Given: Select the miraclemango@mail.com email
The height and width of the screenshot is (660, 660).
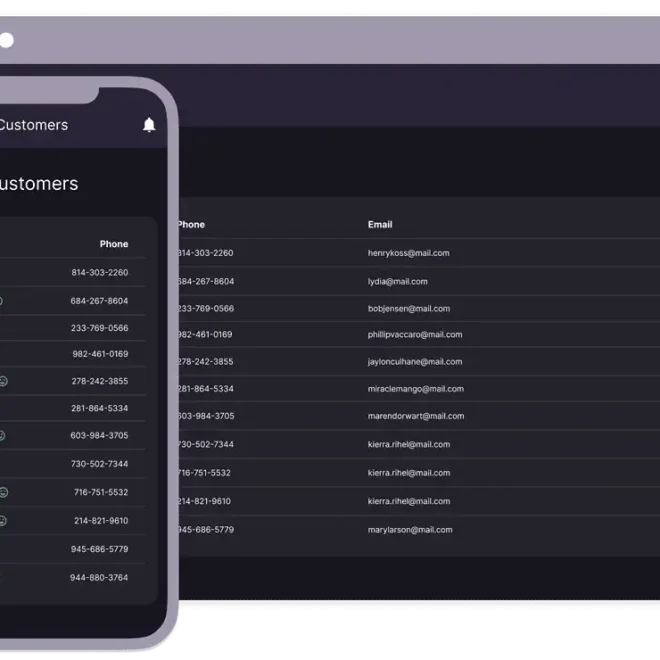Looking at the screenshot, I should pyautogui.click(x=415, y=389).
